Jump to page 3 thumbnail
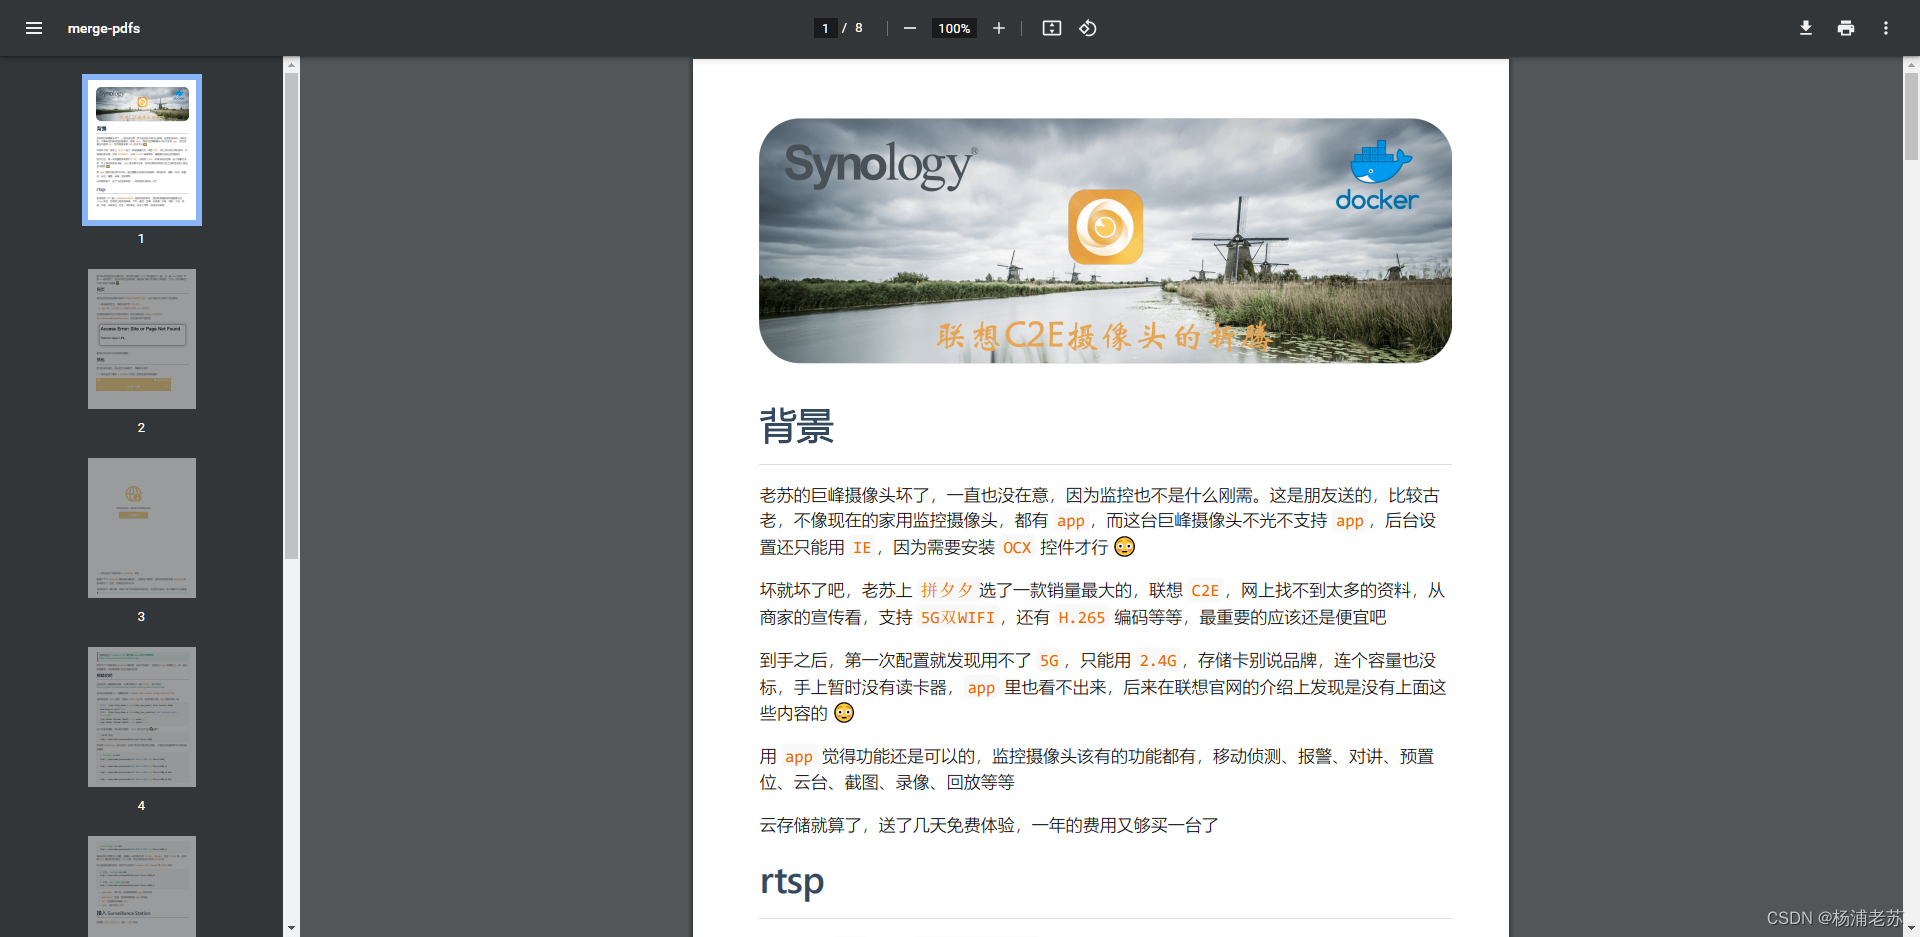Image resolution: width=1920 pixels, height=937 pixels. point(142,528)
